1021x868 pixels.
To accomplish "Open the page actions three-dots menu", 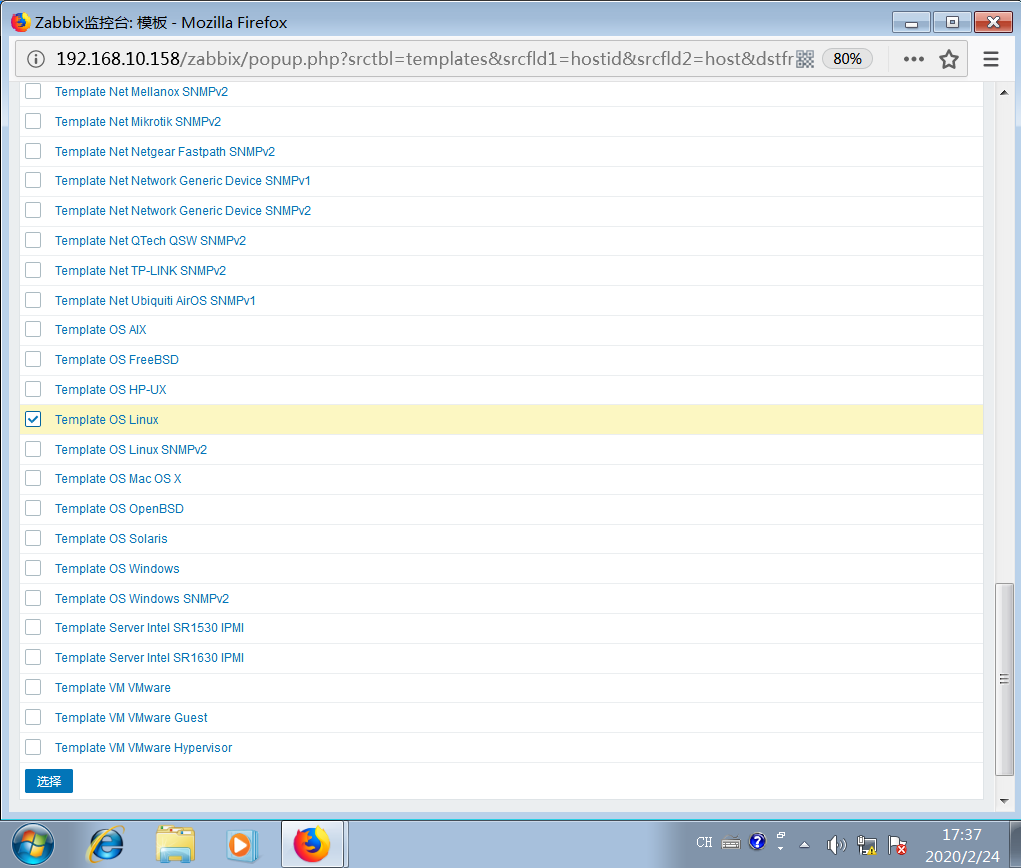I will click(914, 59).
